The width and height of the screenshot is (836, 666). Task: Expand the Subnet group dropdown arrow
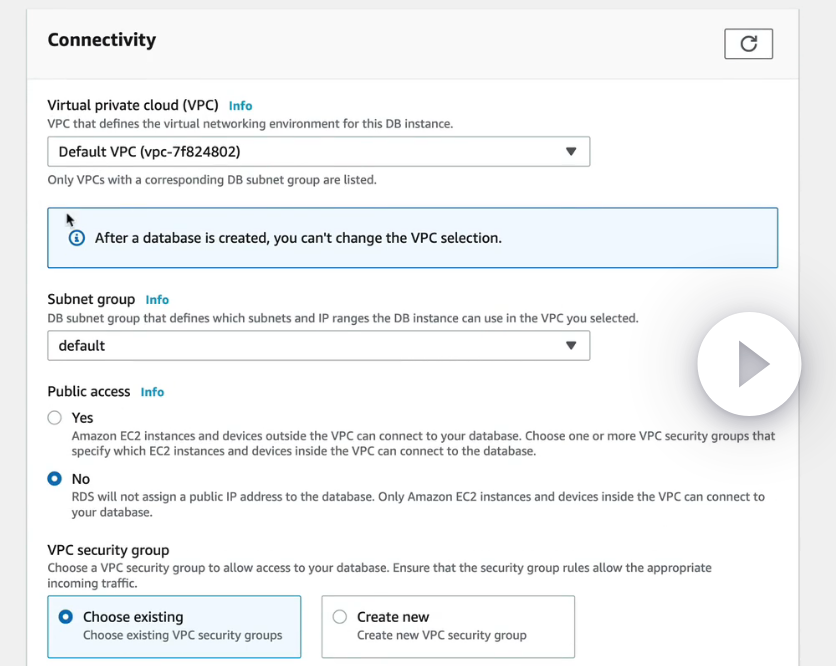[x=571, y=346]
